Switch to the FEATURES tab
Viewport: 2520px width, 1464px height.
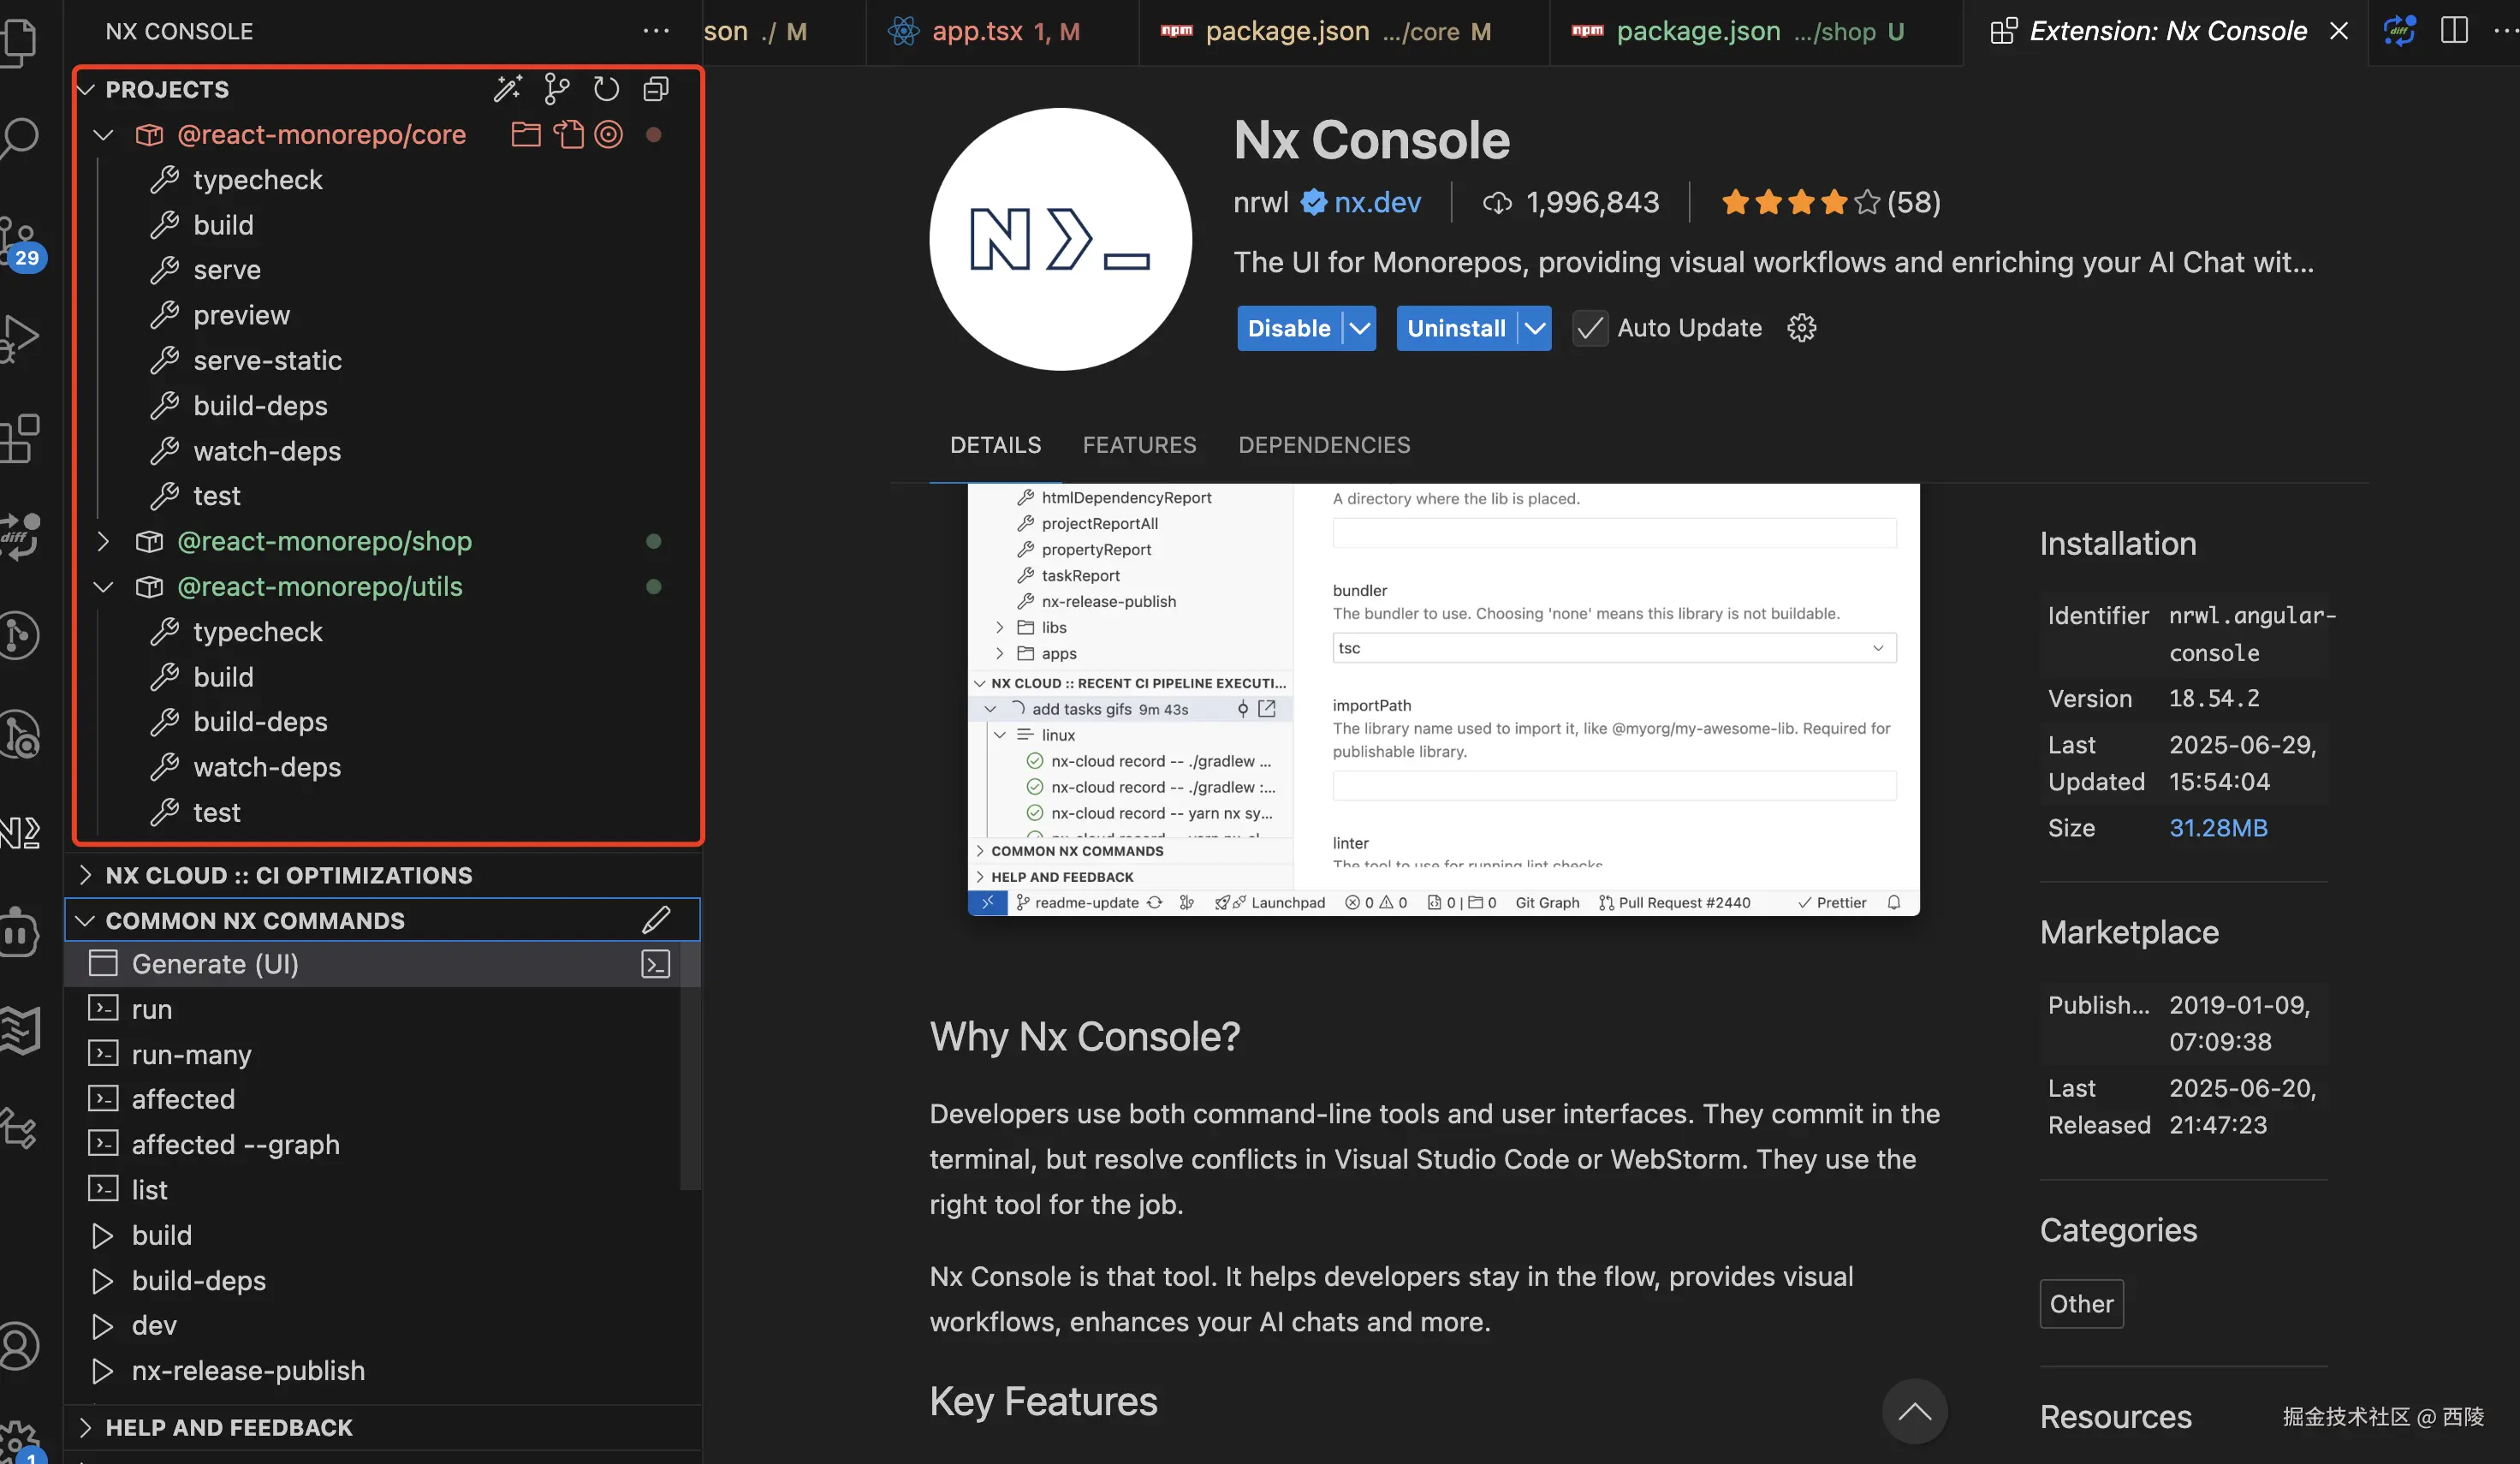[1139, 445]
